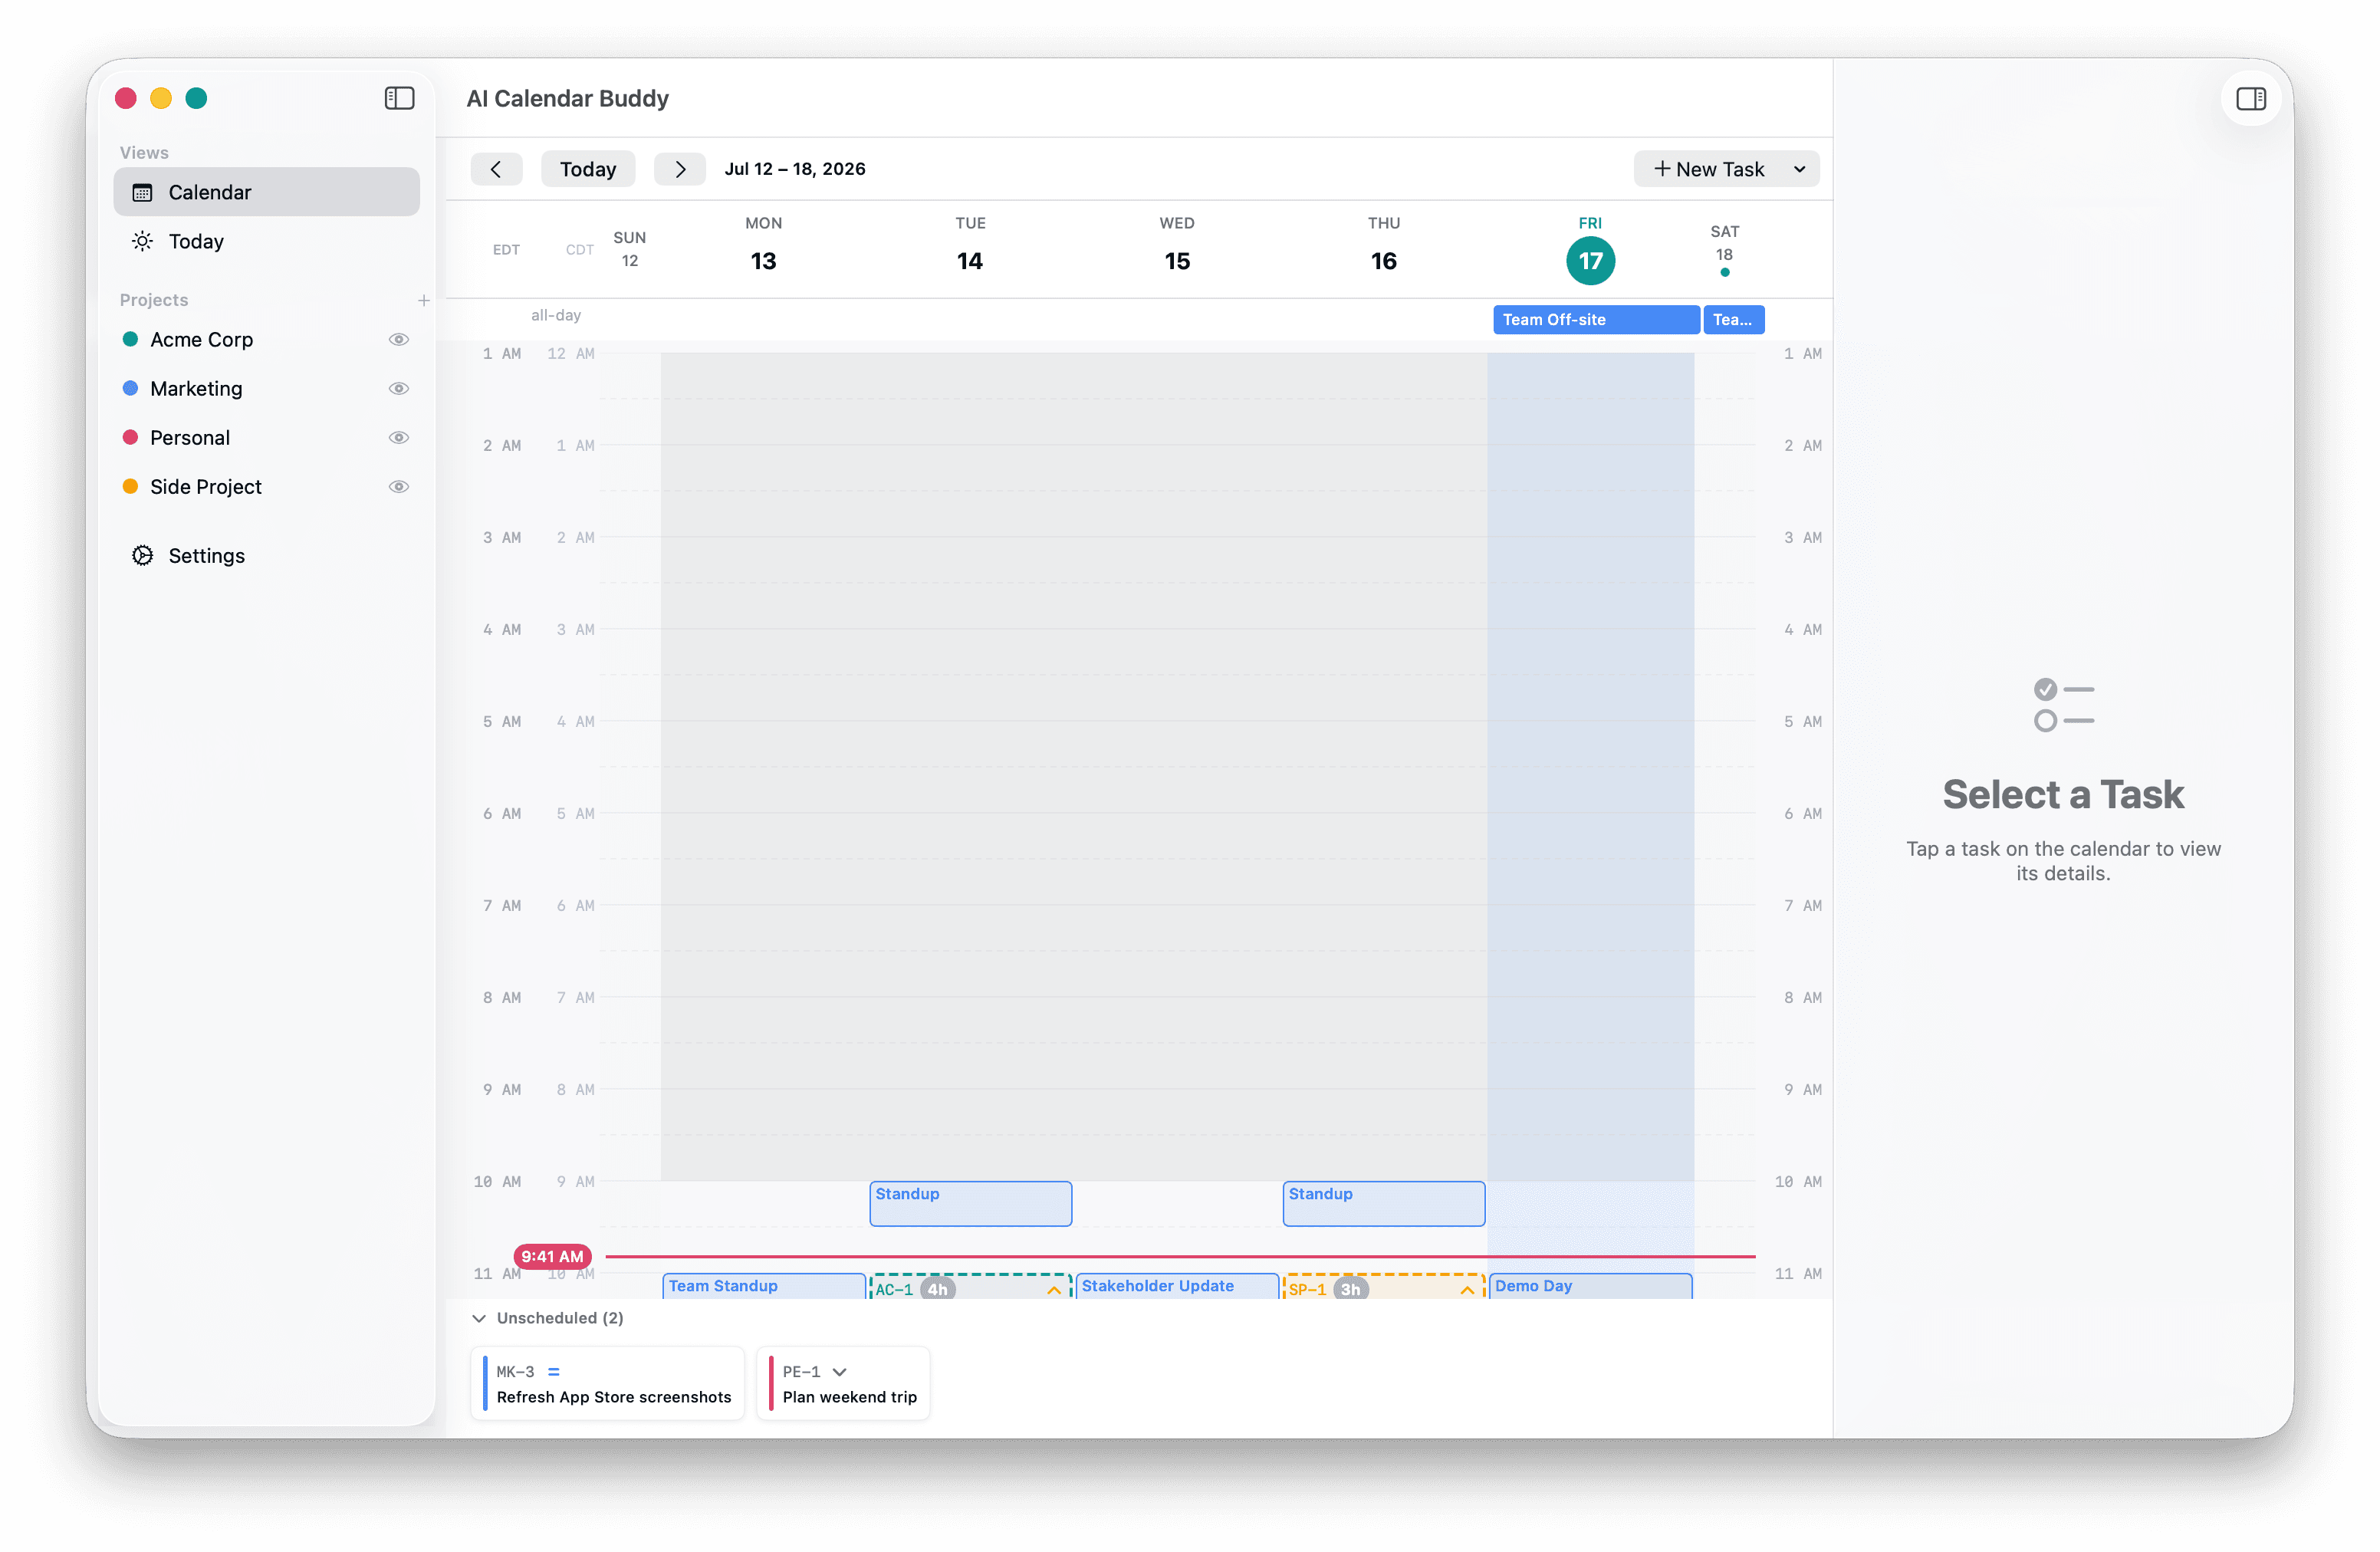
Task: Select the Plan weekend trip card
Action: (x=843, y=1383)
